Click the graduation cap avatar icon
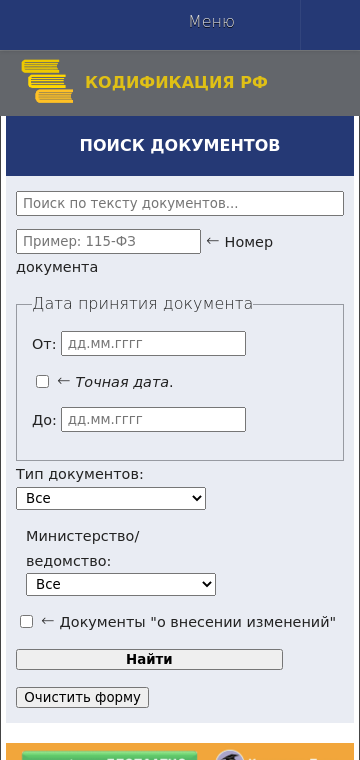Image resolution: width=360 pixels, height=760 pixels. (x=230, y=755)
